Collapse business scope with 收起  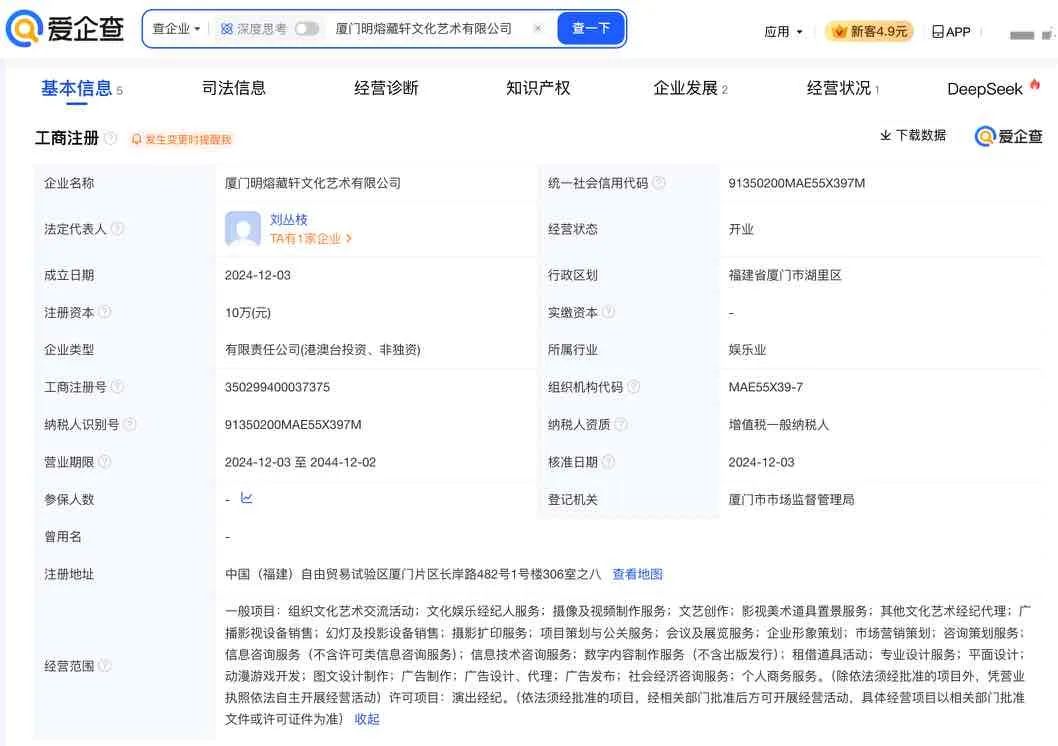[367, 719]
